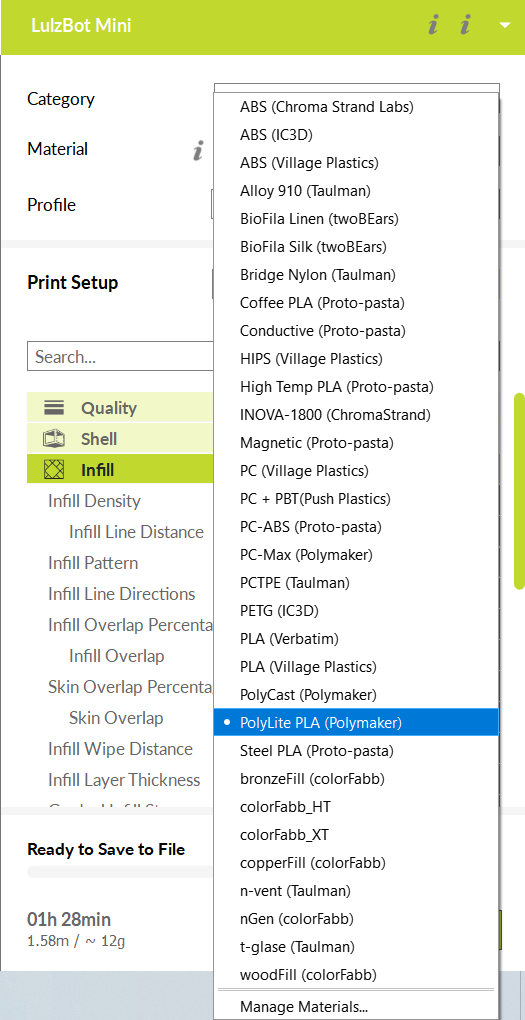Choose PLA (Verbatim) material
The width and height of the screenshot is (525, 1020).
(357, 638)
